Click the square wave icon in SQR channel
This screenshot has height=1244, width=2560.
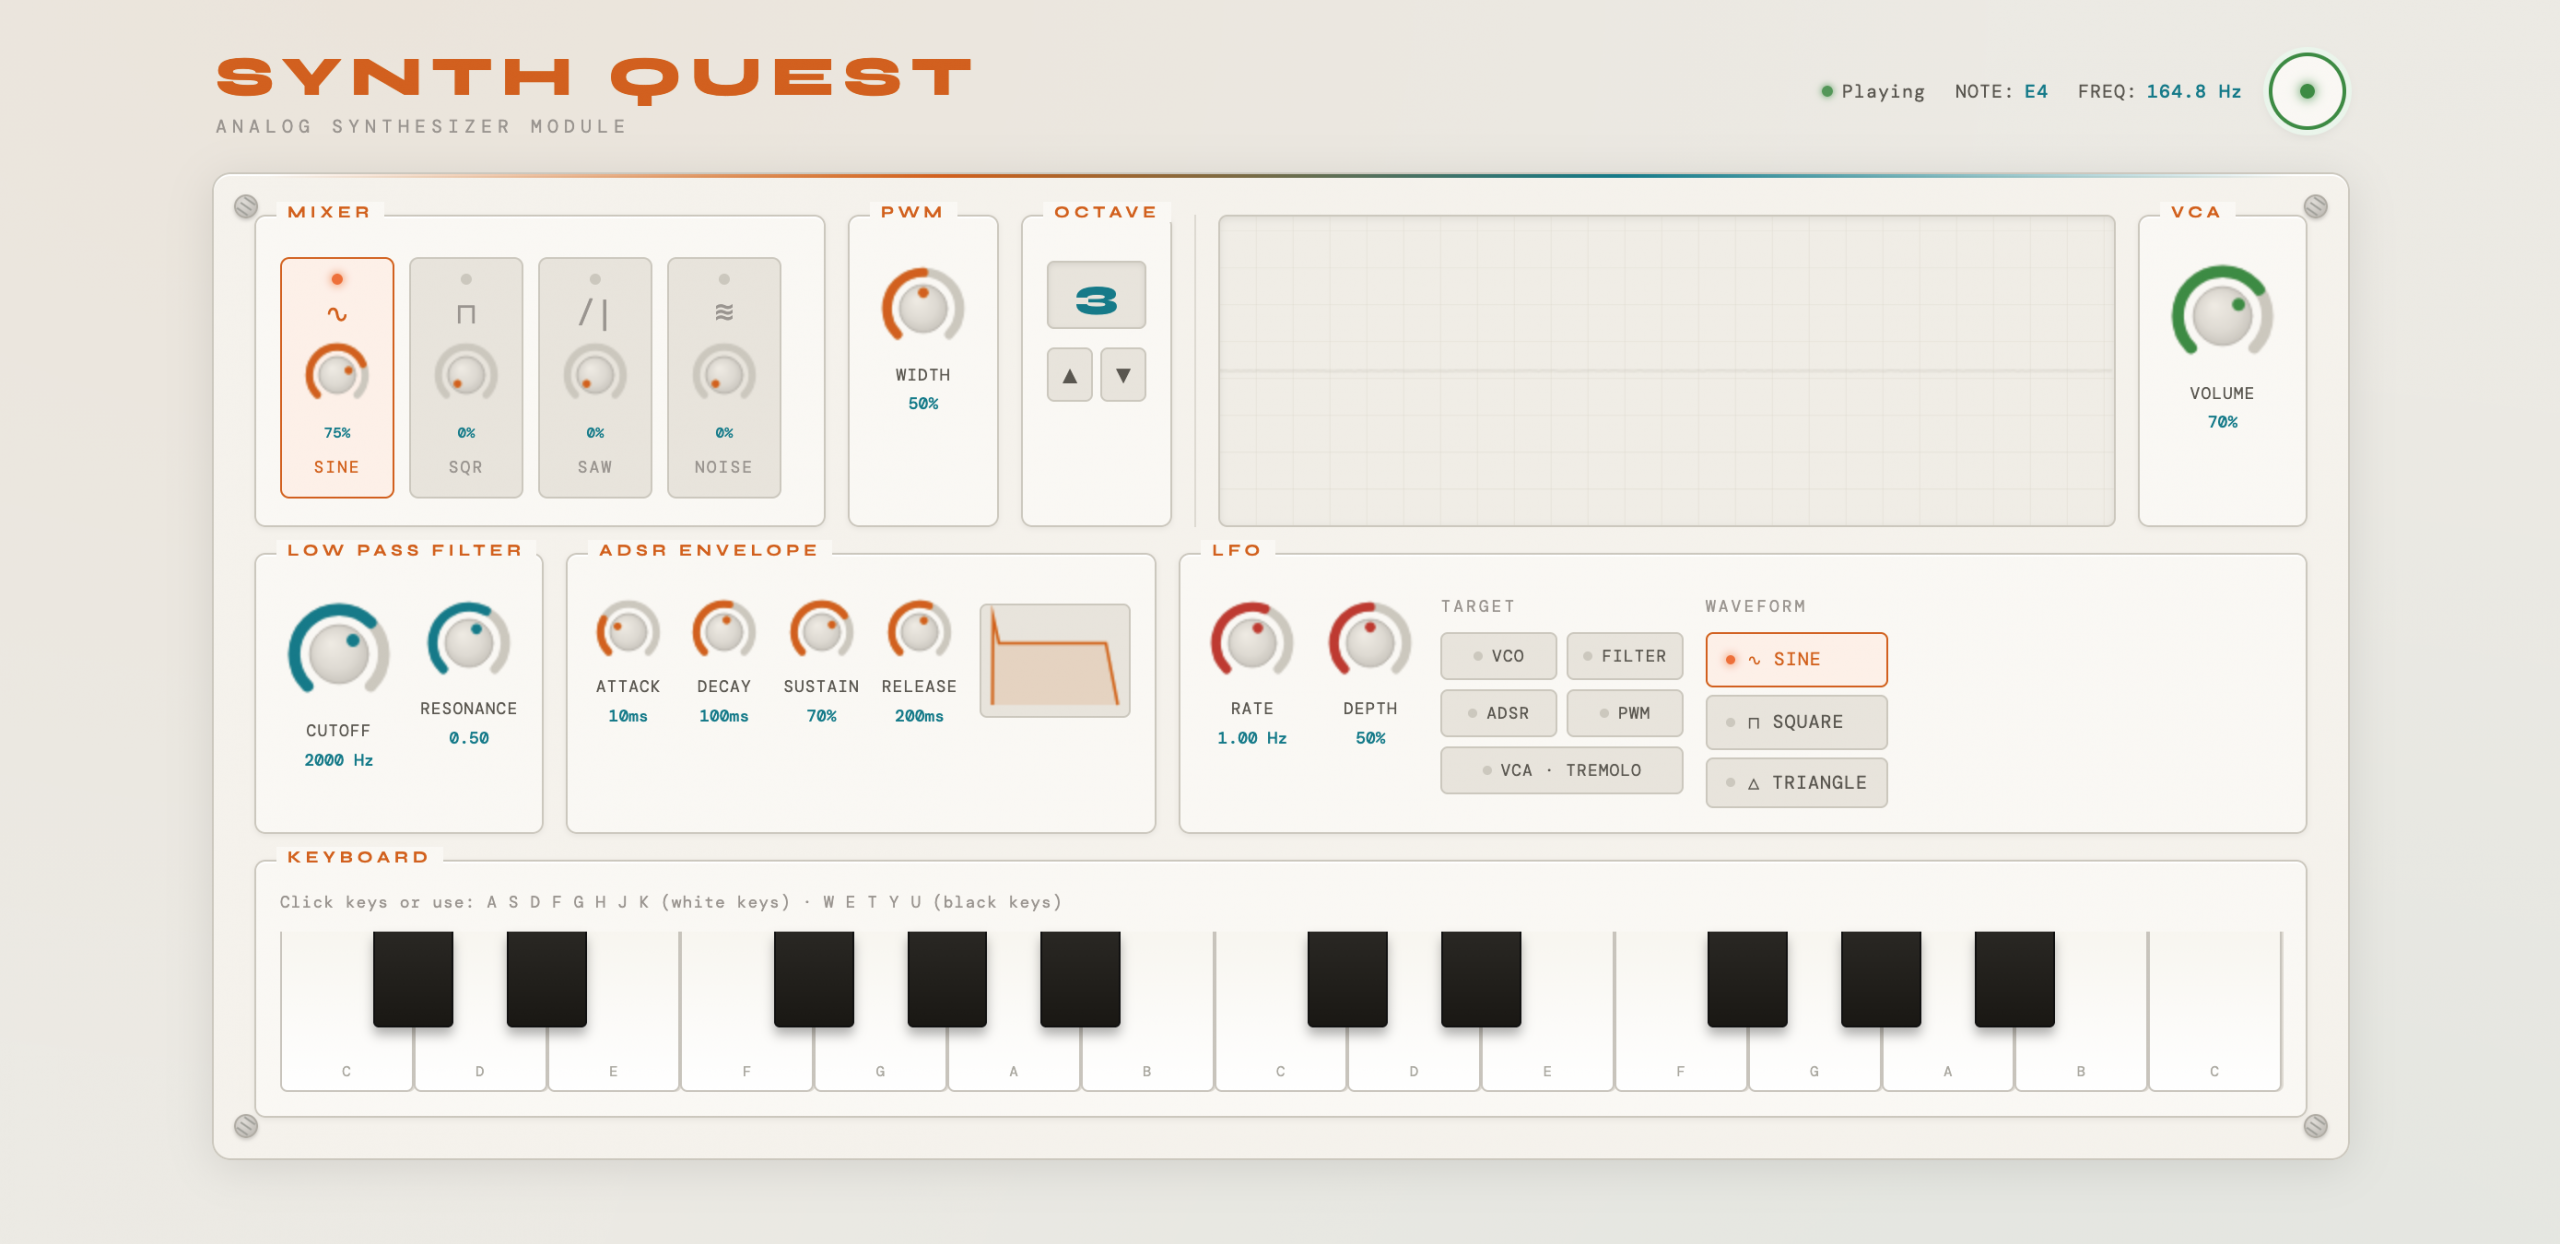(466, 314)
